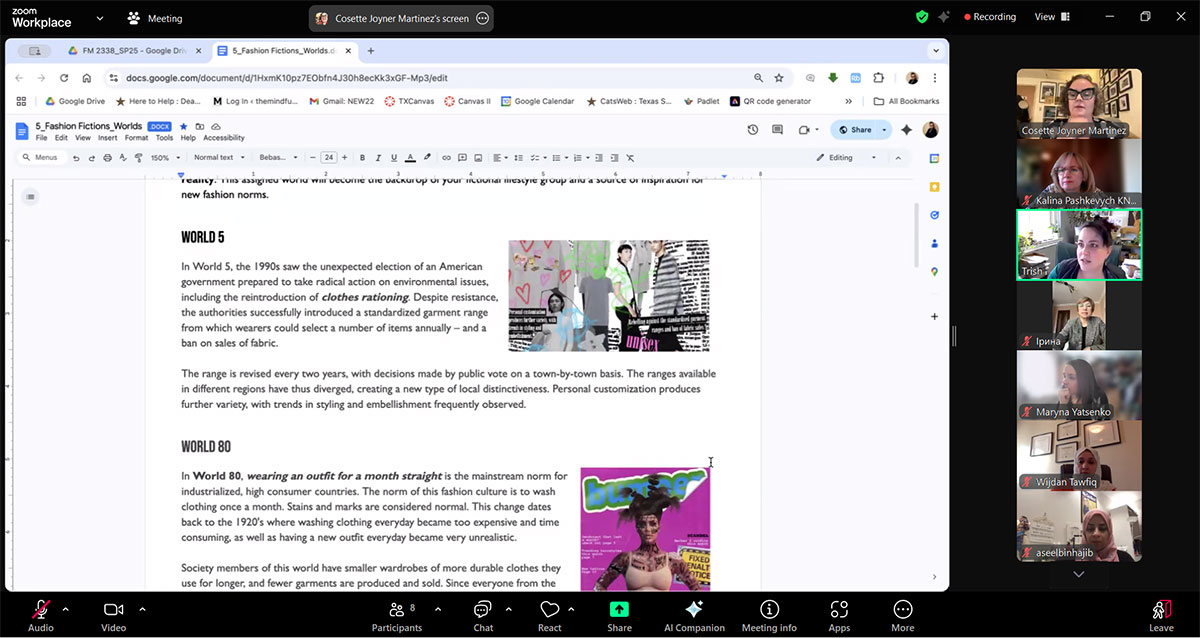Click the Docs redo arrow
Viewport: 1200px width, 638px height.
pyautogui.click(x=91, y=158)
